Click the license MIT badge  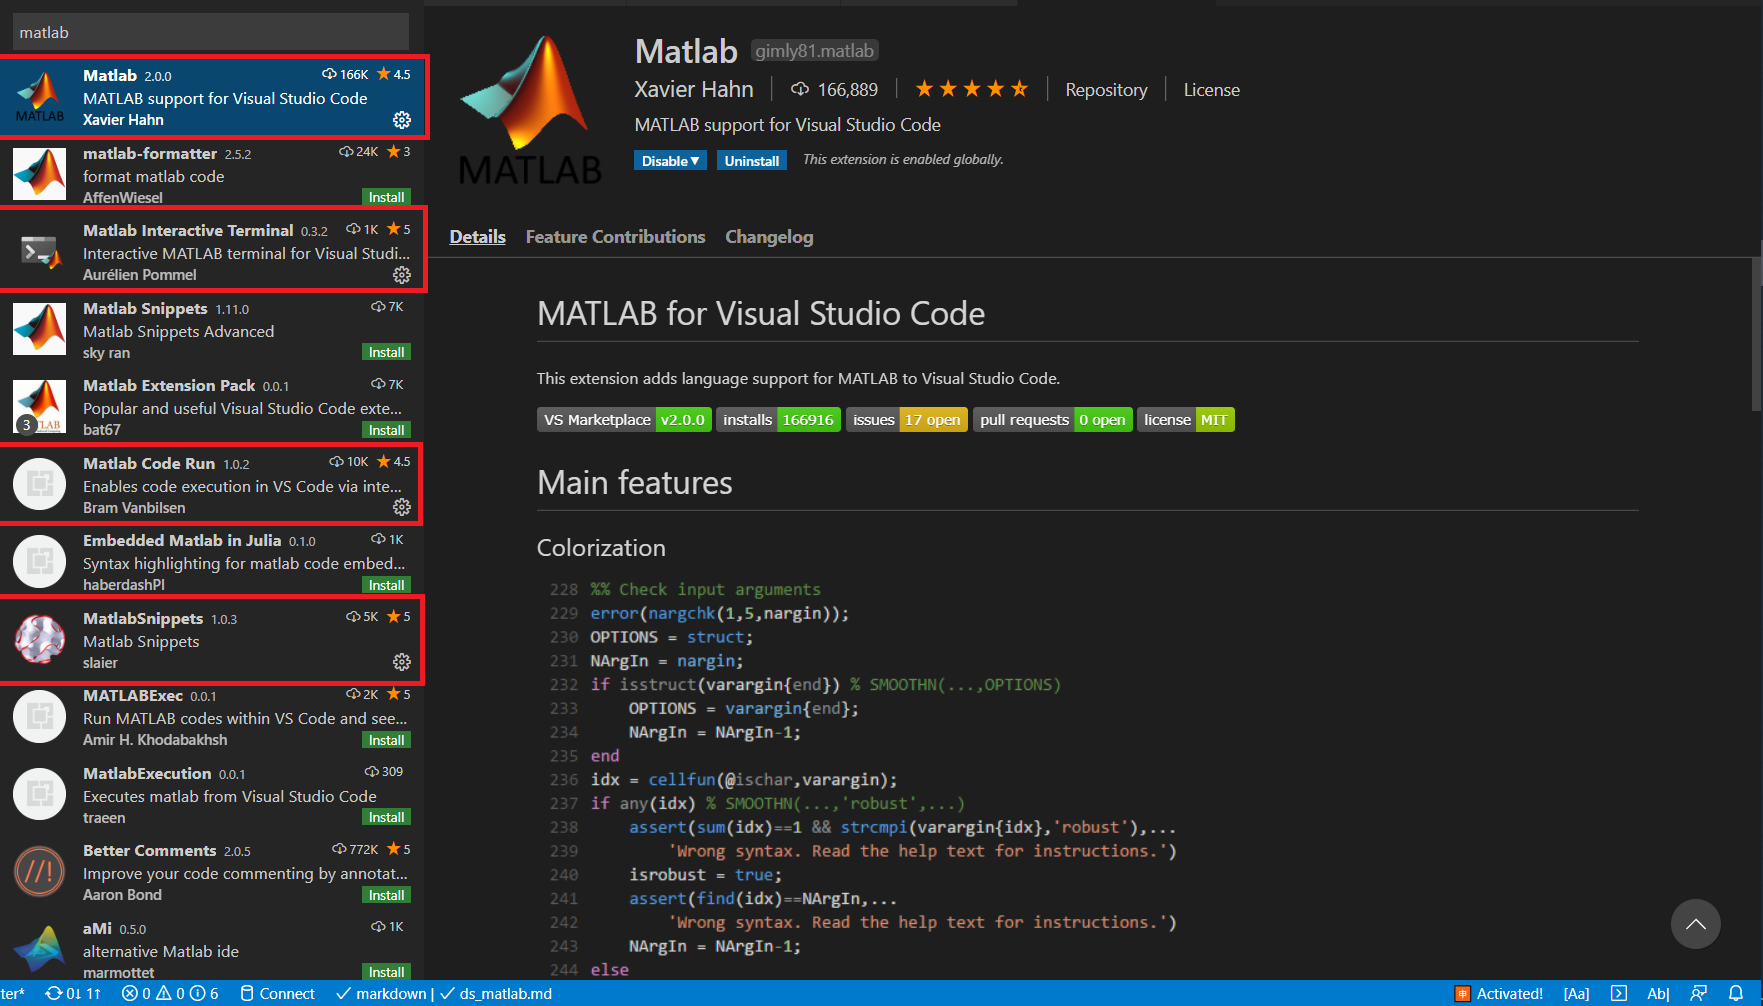coord(1186,420)
